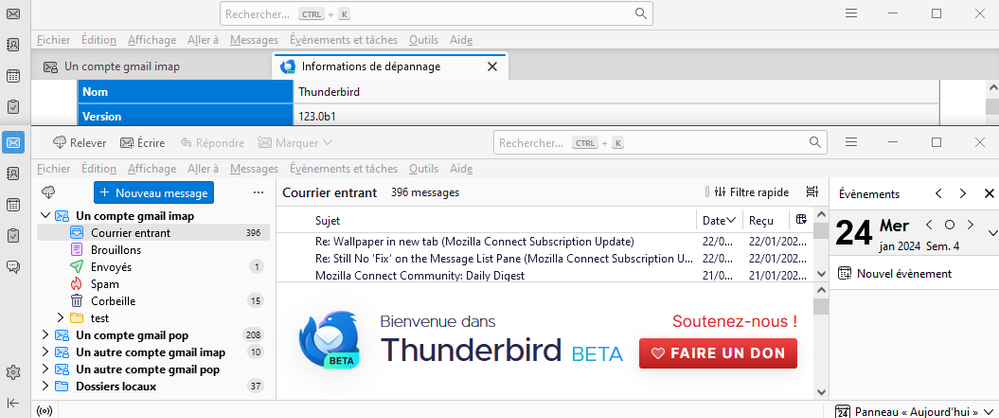Open the folder pane three-dots options menu
This screenshot has width=999, height=418.
tap(258, 192)
